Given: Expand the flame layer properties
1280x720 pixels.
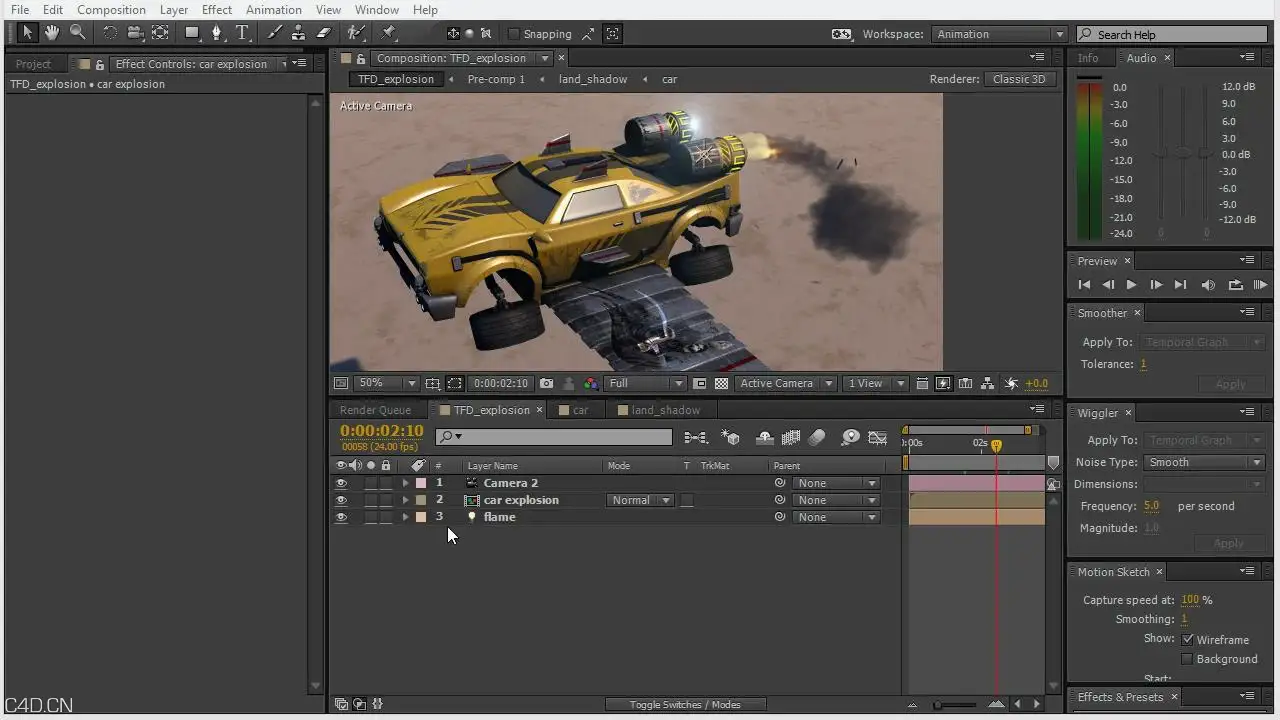Looking at the screenshot, I should click(405, 517).
